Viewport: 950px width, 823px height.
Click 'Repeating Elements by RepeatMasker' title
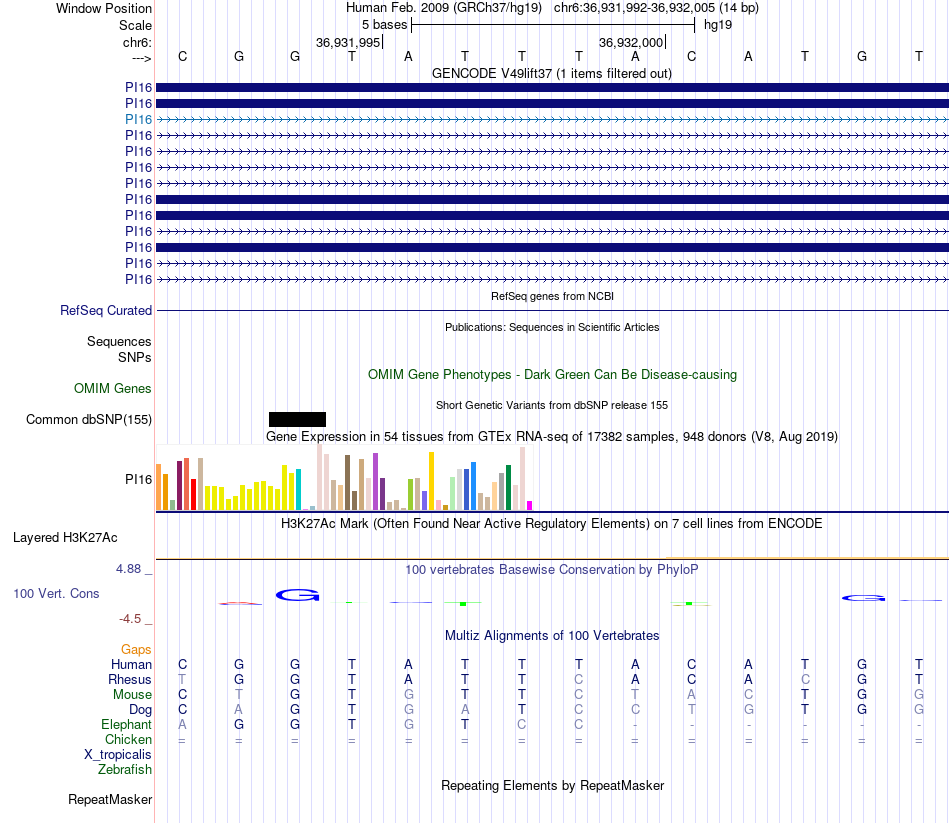tap(552, 785)
